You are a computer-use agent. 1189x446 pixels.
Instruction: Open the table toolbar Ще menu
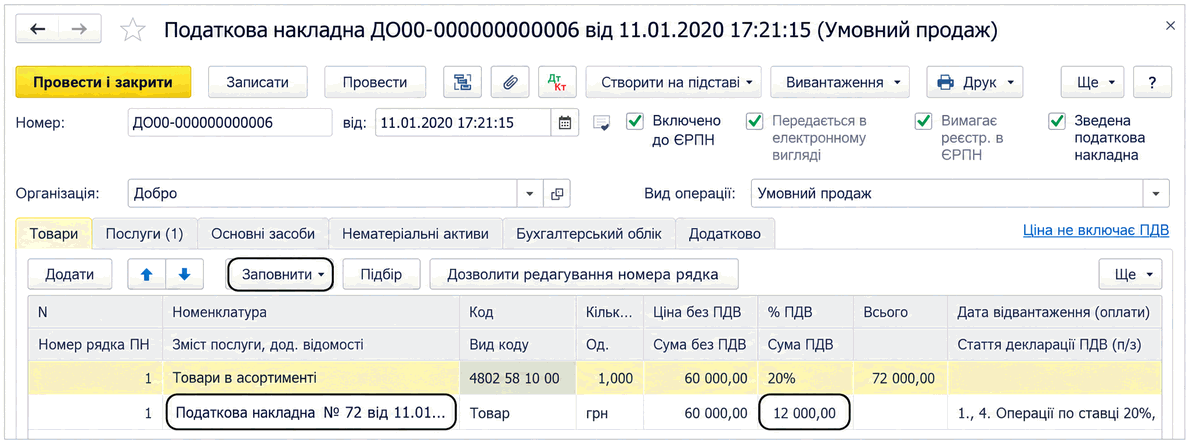click(1130, 274)
